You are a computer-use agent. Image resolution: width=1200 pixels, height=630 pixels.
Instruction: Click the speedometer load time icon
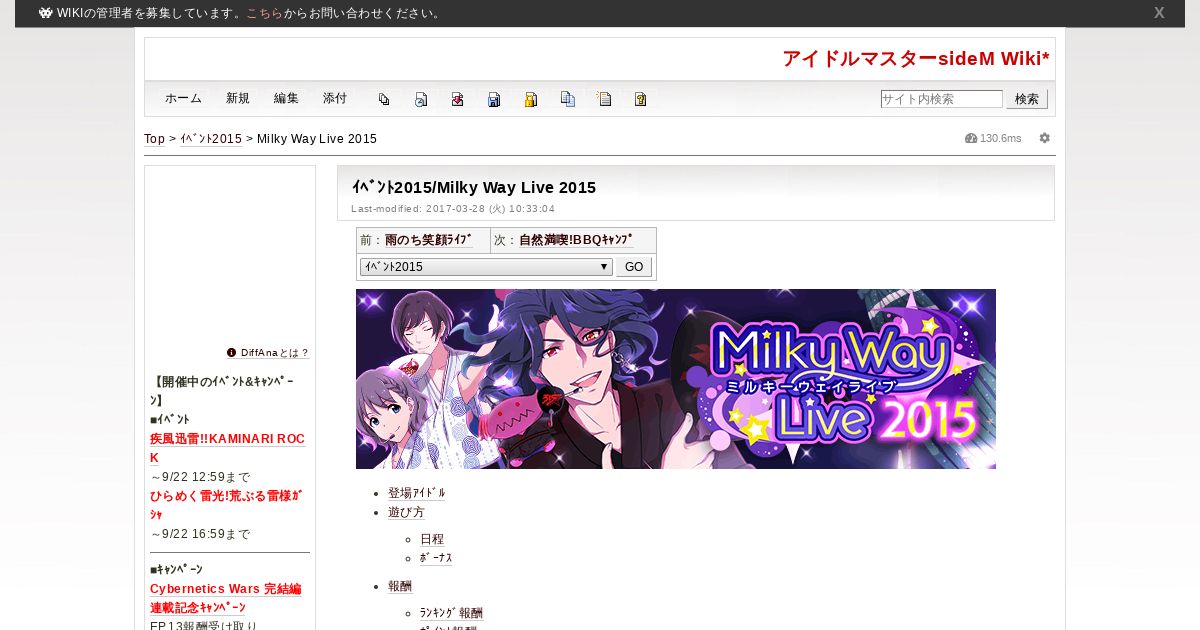[971, 138]
